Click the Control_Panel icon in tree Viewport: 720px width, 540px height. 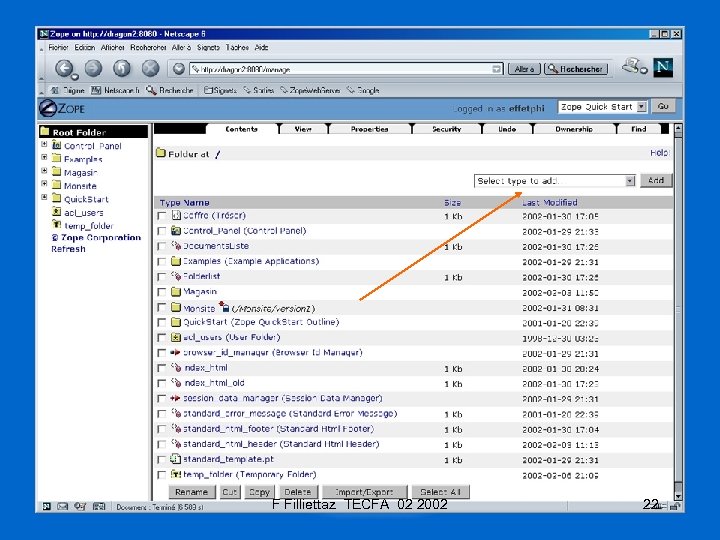pos(56,145)
